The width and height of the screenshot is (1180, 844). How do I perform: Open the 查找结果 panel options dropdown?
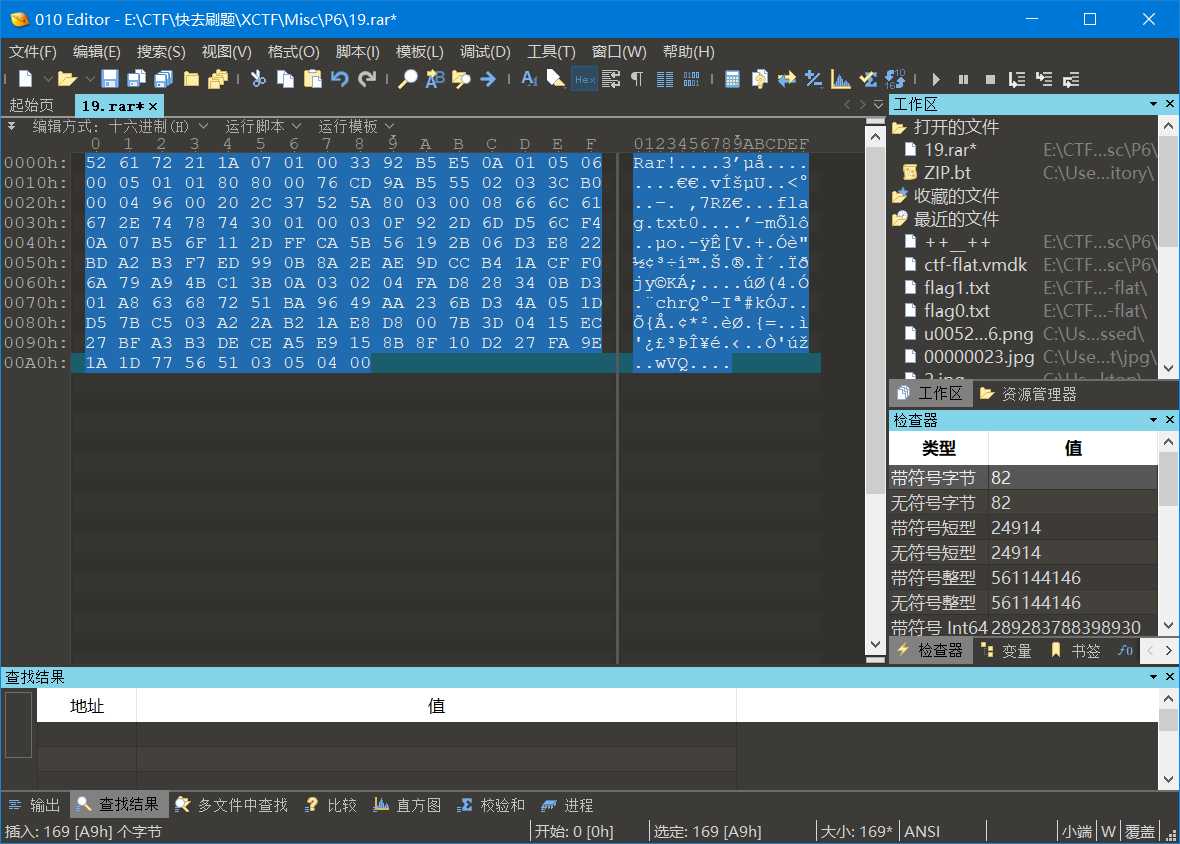1153,677
